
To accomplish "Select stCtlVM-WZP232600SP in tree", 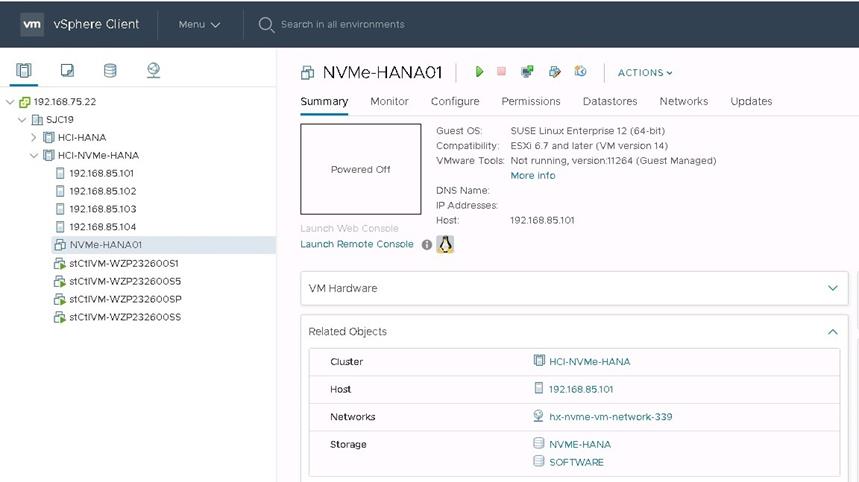I will click(125, 299).
